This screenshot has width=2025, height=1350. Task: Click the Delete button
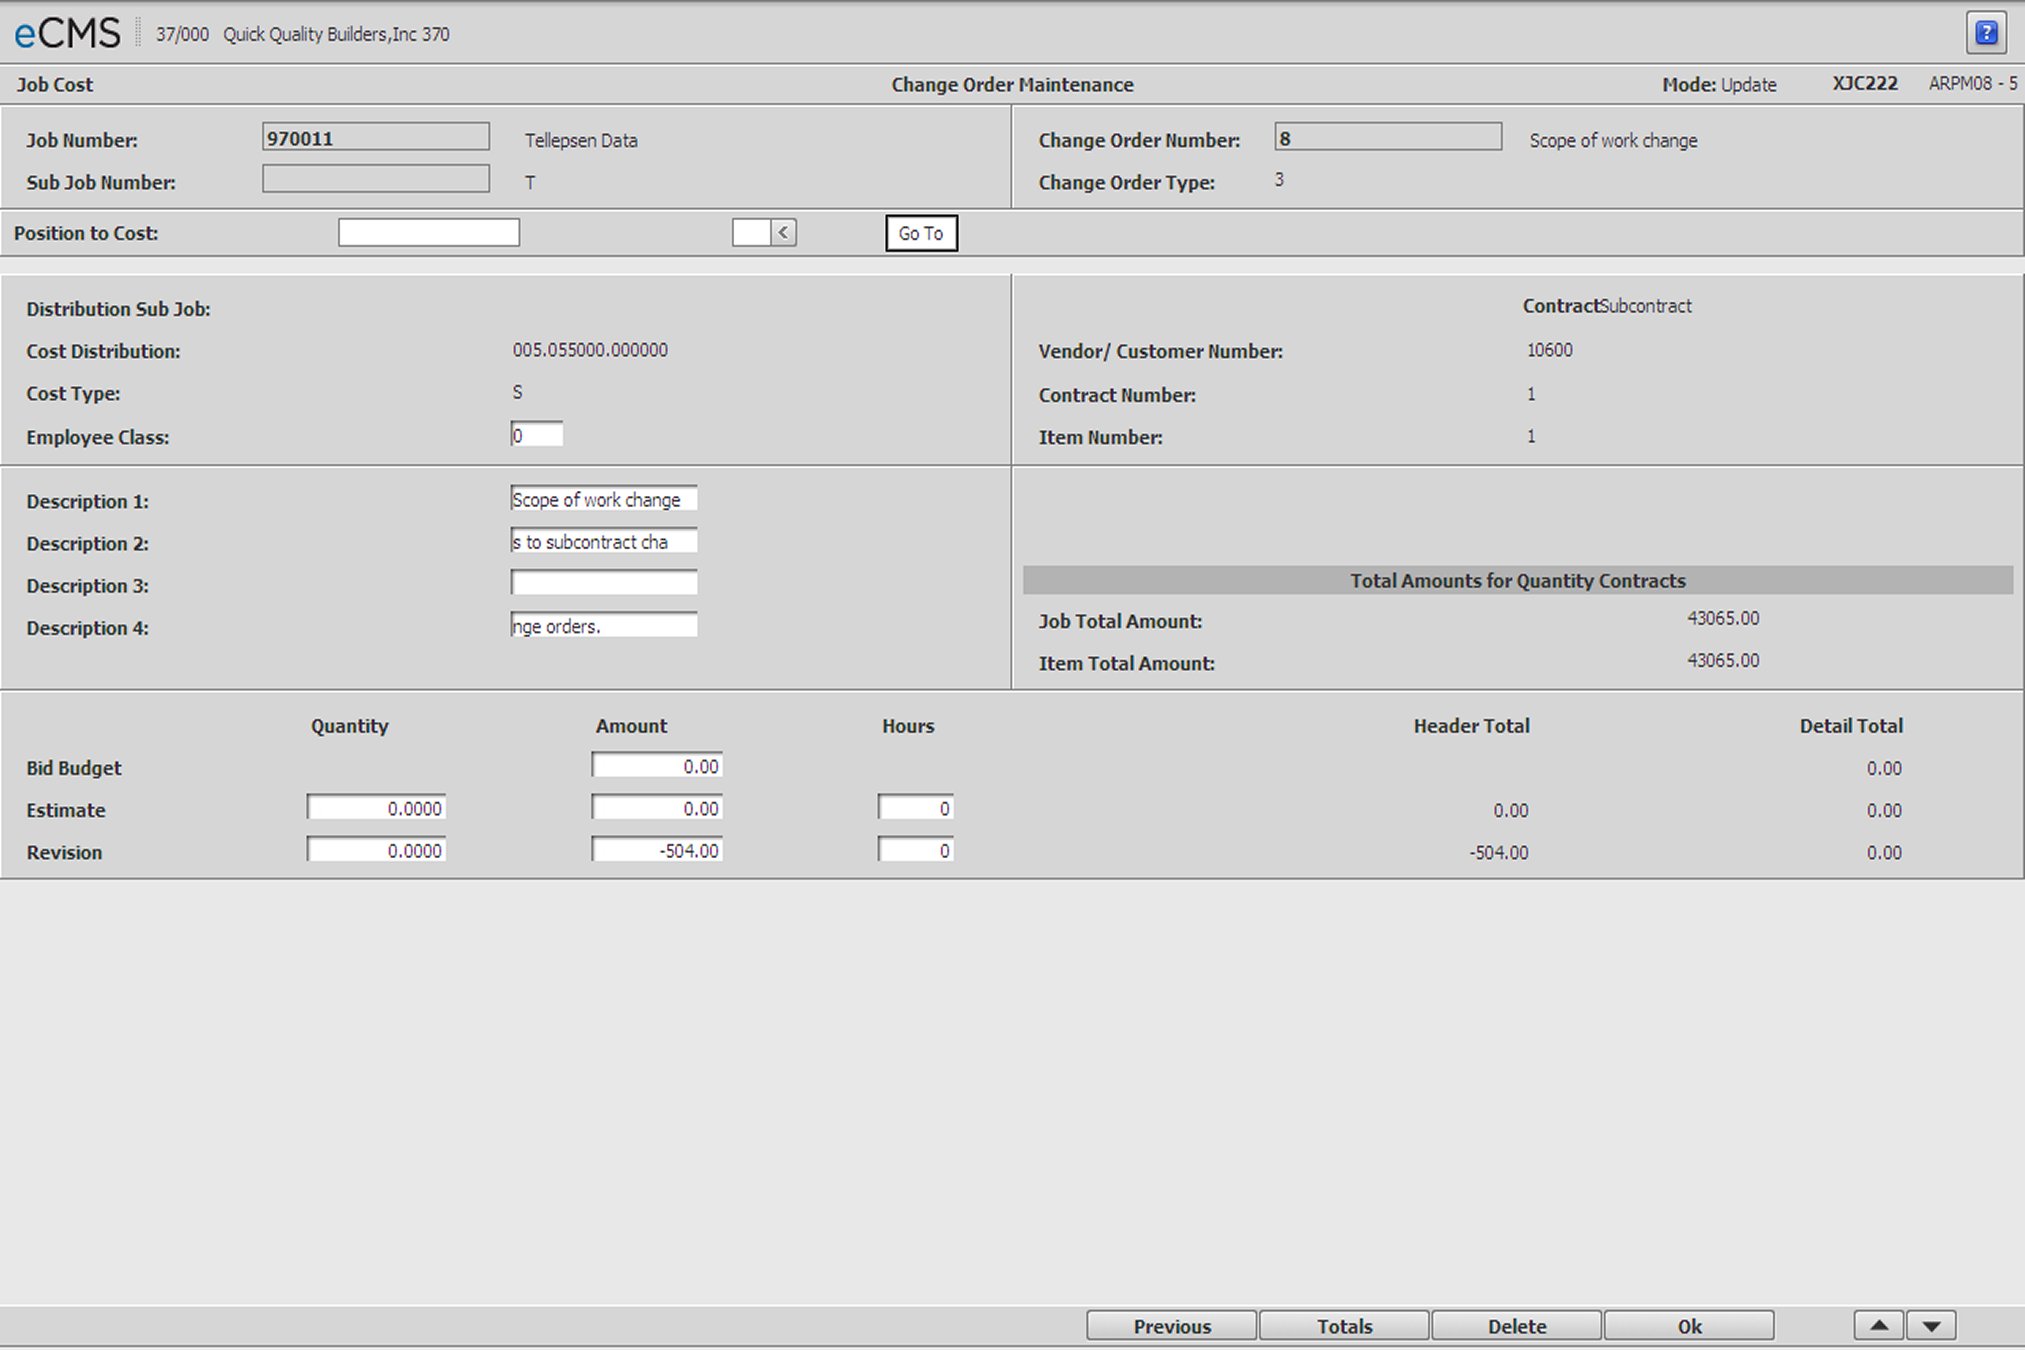(1516, 1326)
